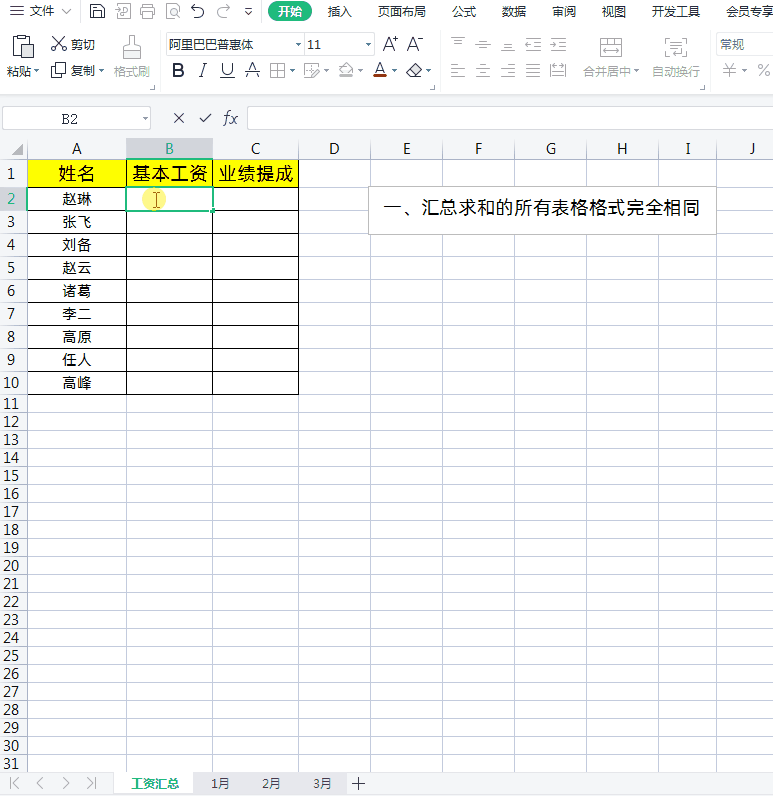Add a new sheet with plus button
Image resolution: width=773 pixels, height=796 pixels.
coord(358,783)
